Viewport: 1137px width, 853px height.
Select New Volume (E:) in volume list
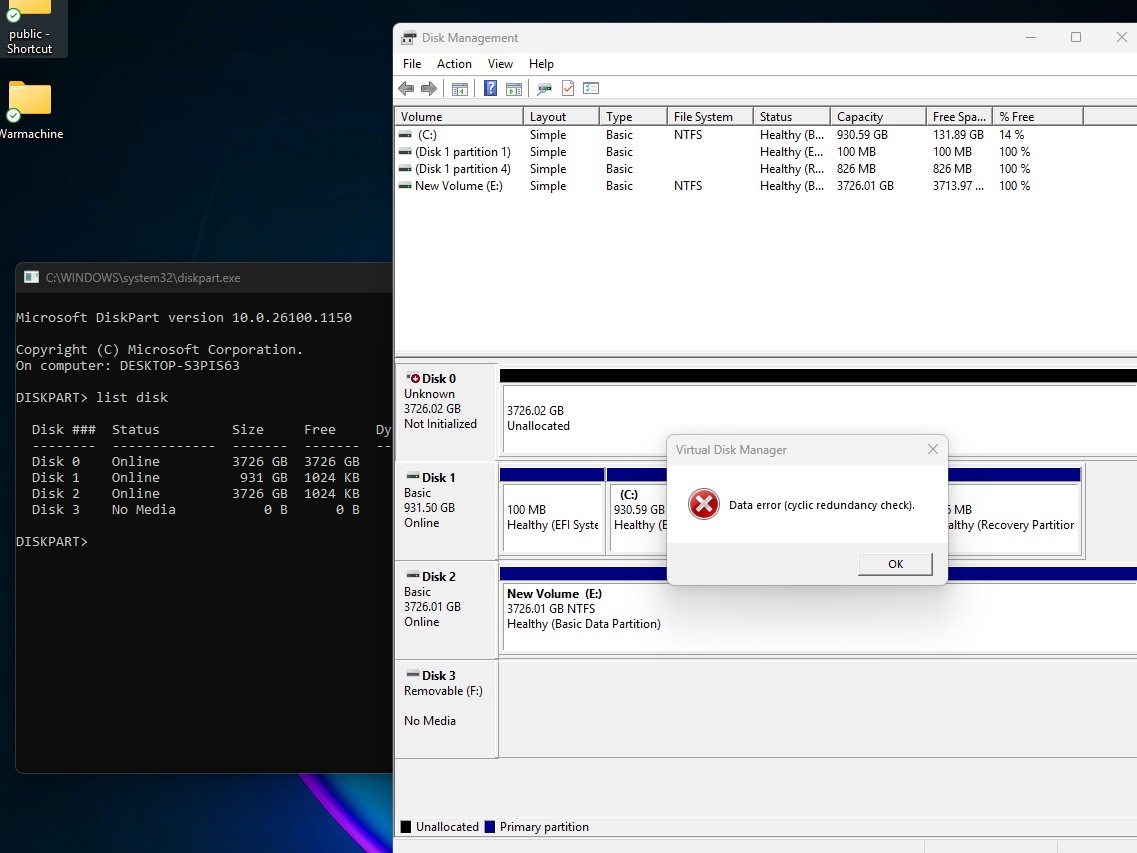(458, 186)
